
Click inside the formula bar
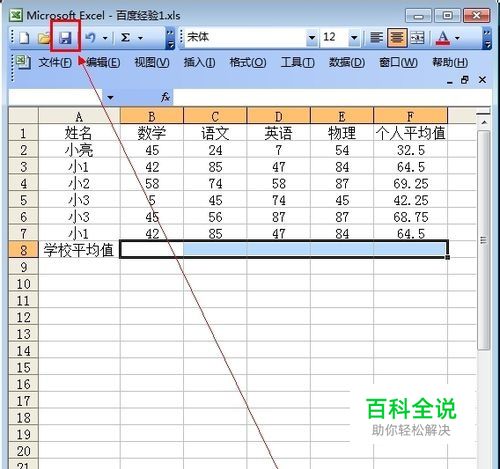332,97
